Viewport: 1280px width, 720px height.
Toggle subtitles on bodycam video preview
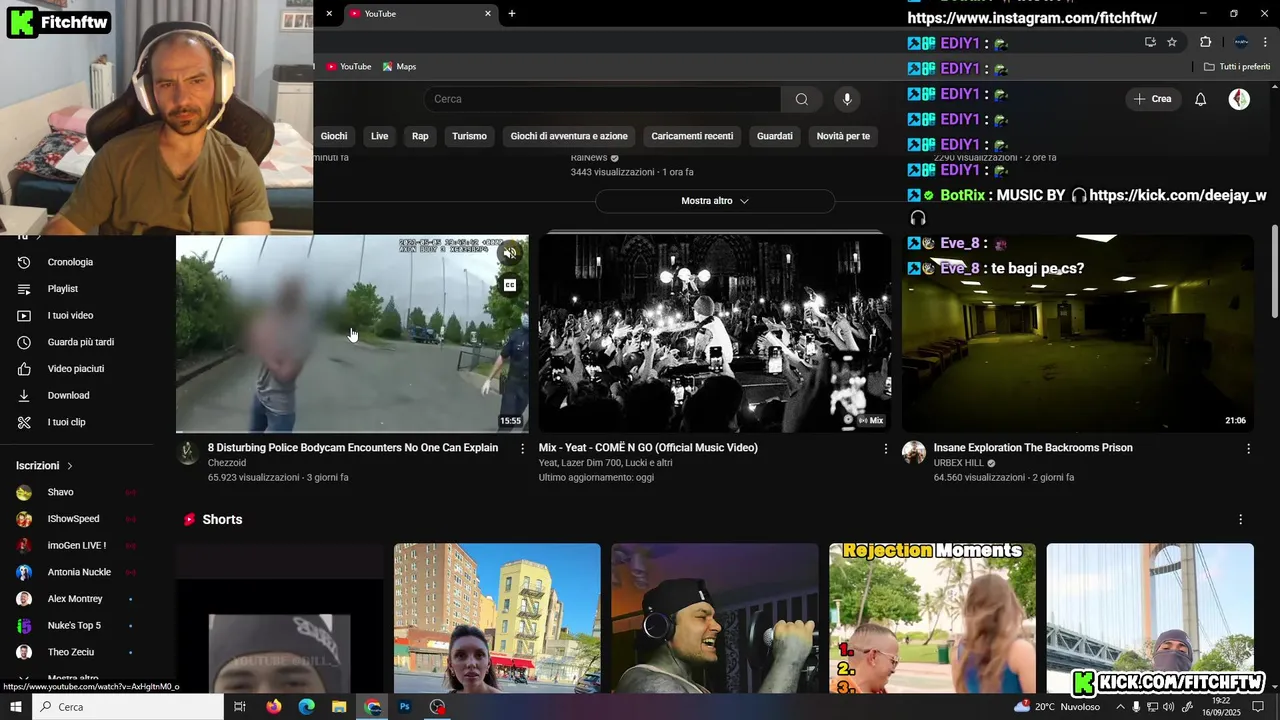click(510, 285)
